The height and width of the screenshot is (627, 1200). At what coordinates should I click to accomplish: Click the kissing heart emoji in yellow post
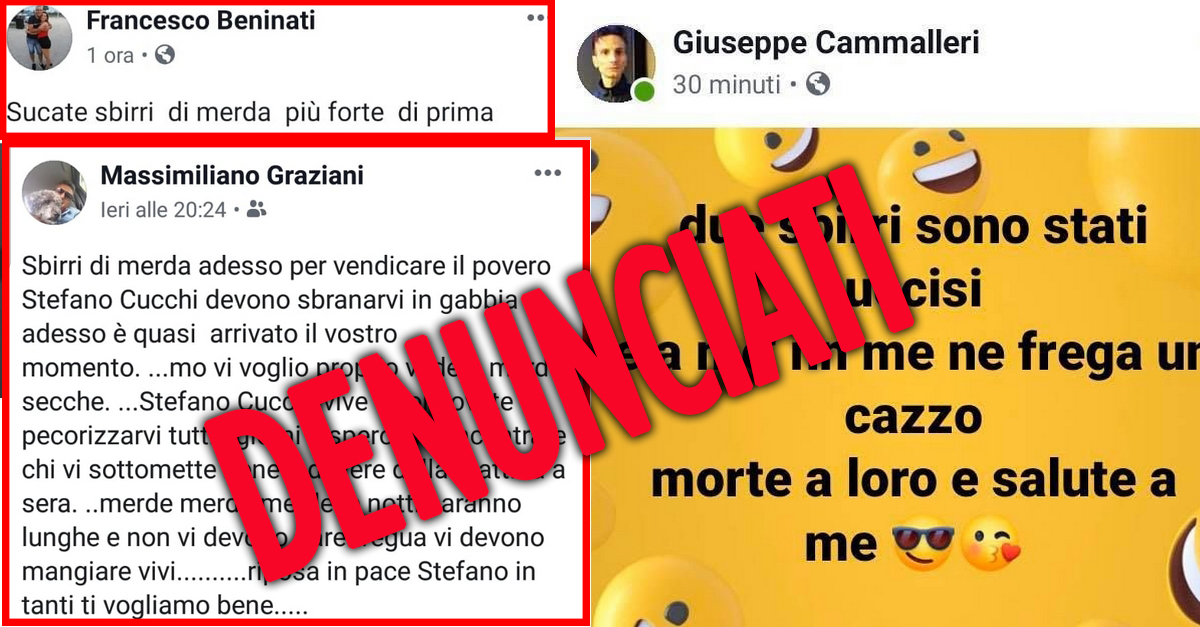point(988,544)
